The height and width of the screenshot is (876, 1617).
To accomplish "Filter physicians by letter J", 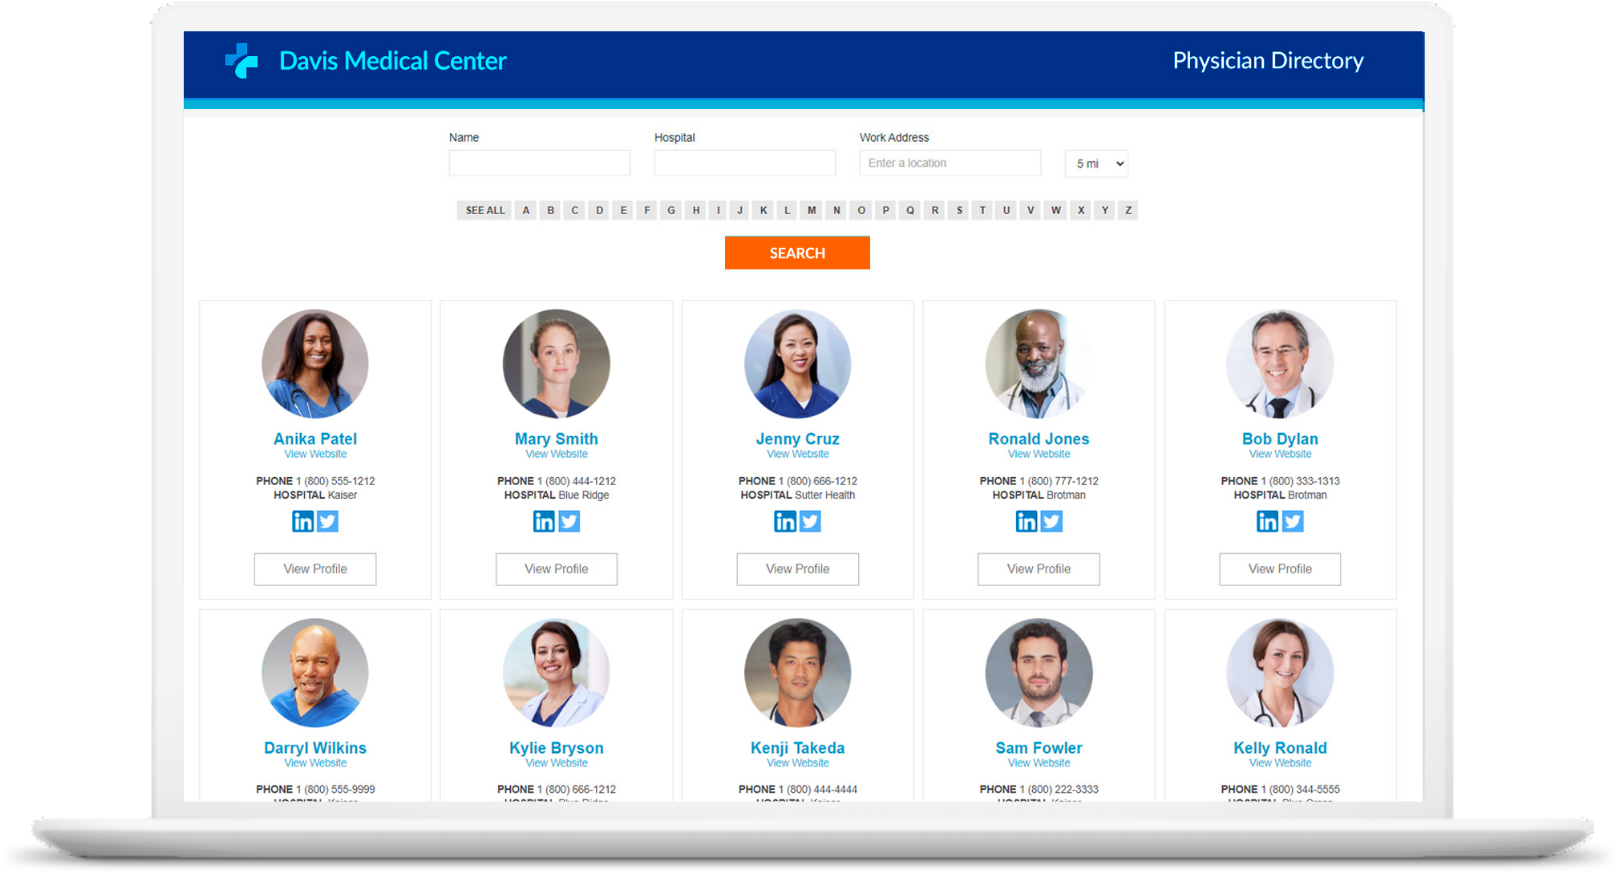I will pos(740,210).
